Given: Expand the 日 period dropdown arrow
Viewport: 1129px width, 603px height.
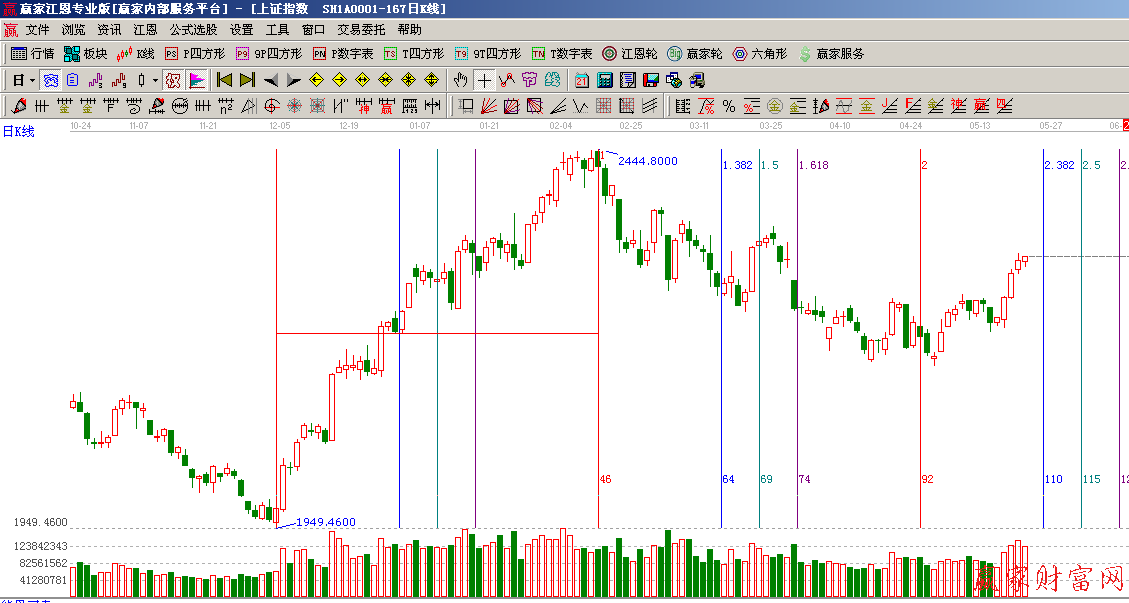Looking at the screenshot, I should pos(32,80).
